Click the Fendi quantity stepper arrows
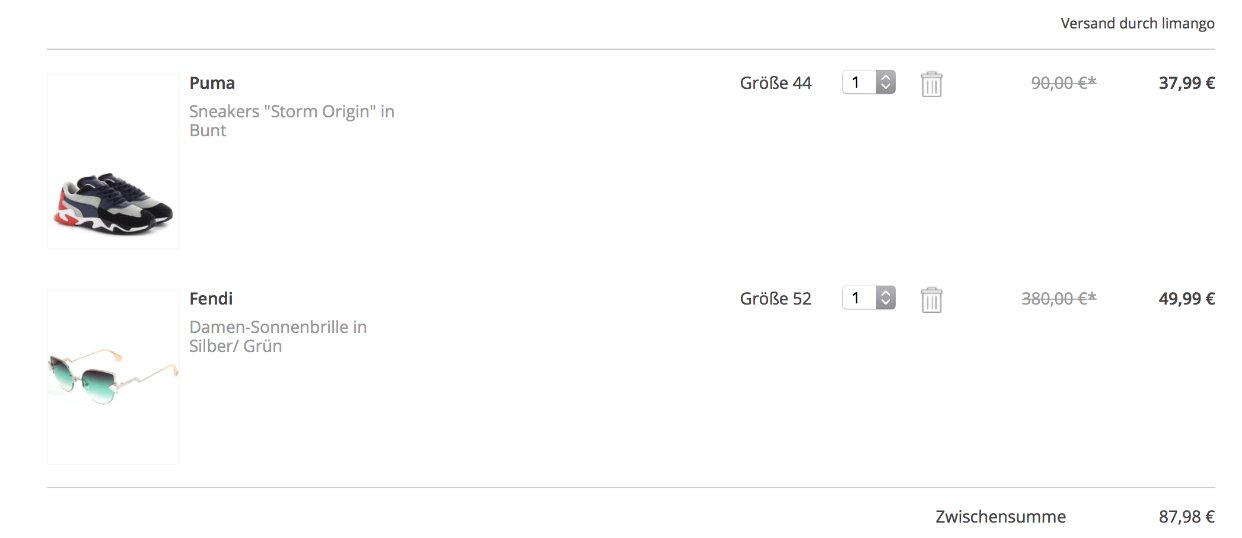This screenshot has height=538, width=1242. [885, 298]
